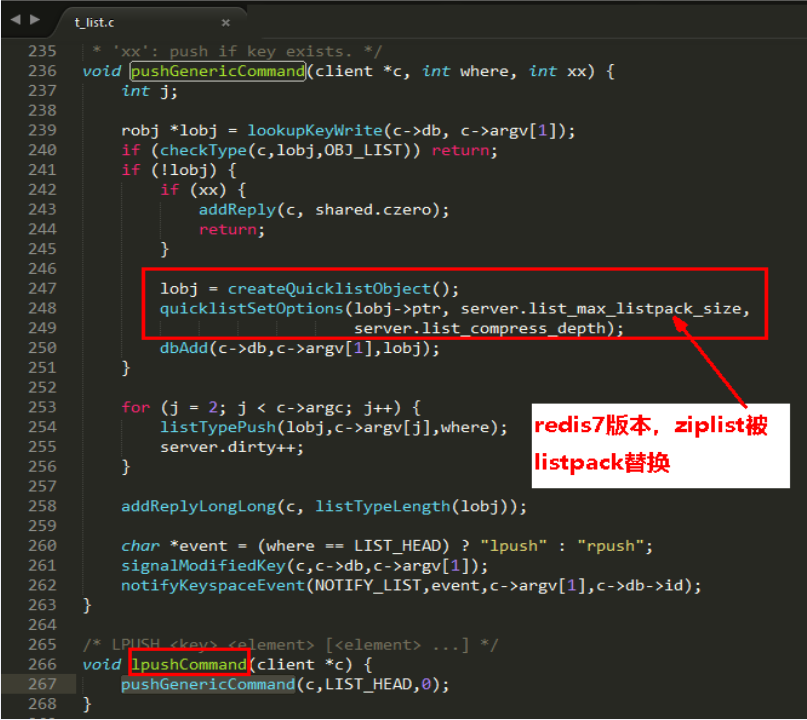Screen dimensions: 807x720
Task: Click lpushCommand function name on line 266
Action: click(x=189, y=665)
